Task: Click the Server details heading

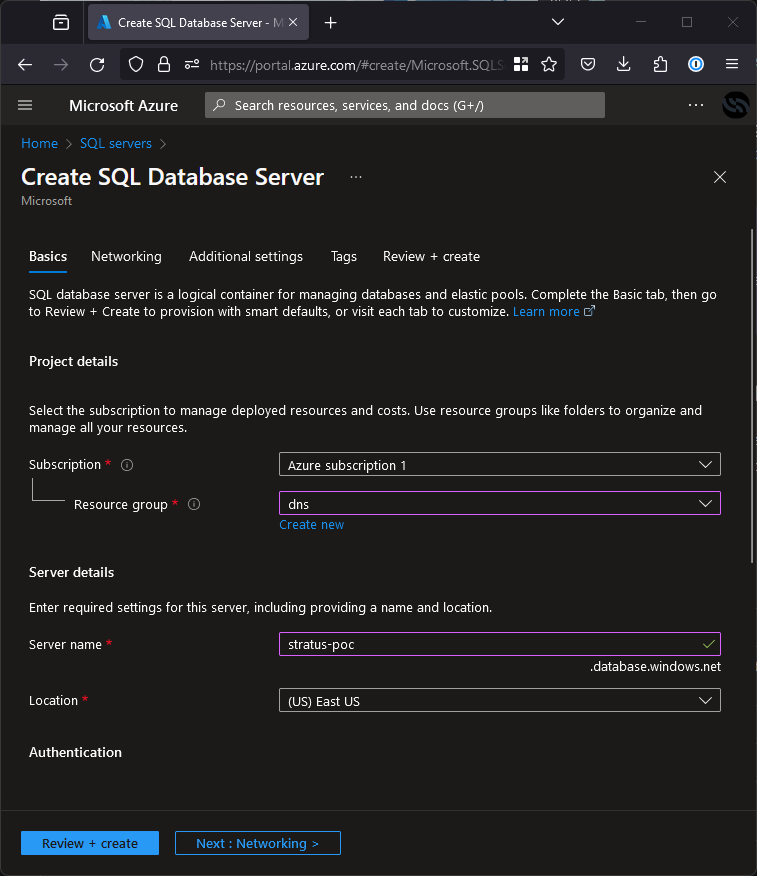Action: (x=72, y=573)
